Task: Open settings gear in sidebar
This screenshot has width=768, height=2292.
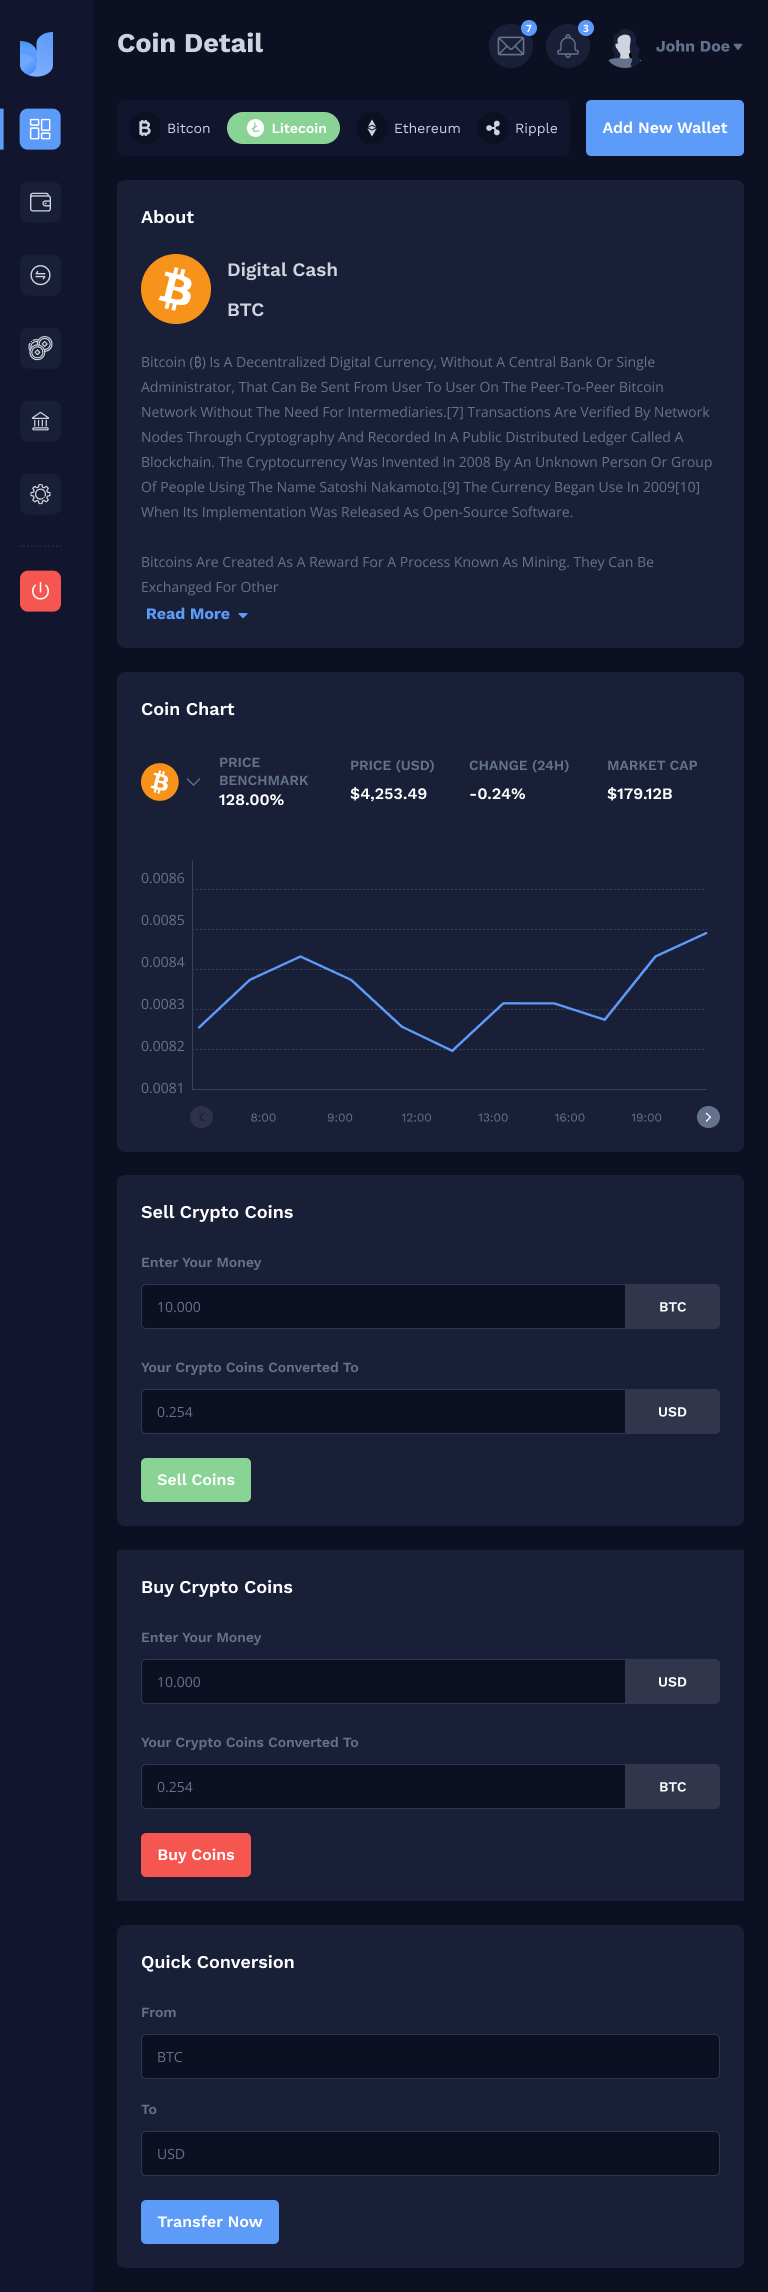Action: point(40,494)
